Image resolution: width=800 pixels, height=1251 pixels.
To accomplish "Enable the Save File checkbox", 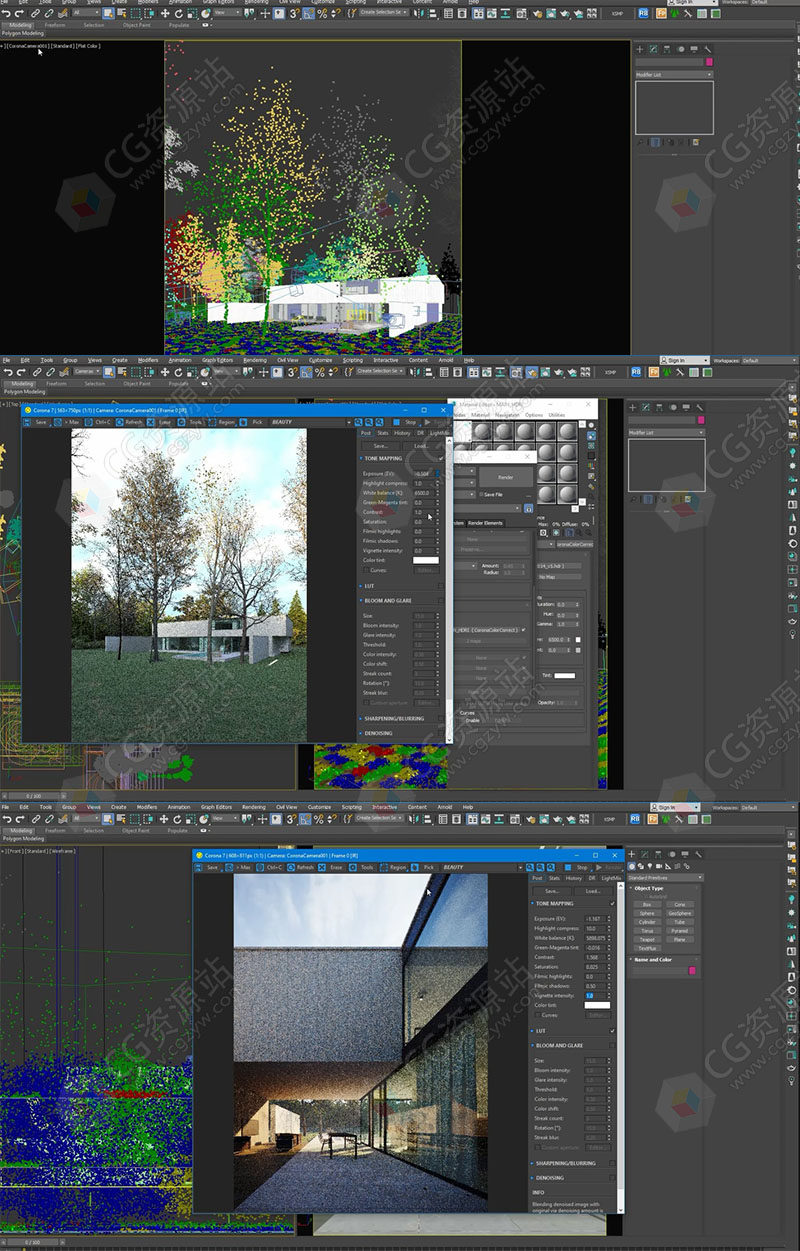I will click(x=481, y=494).
